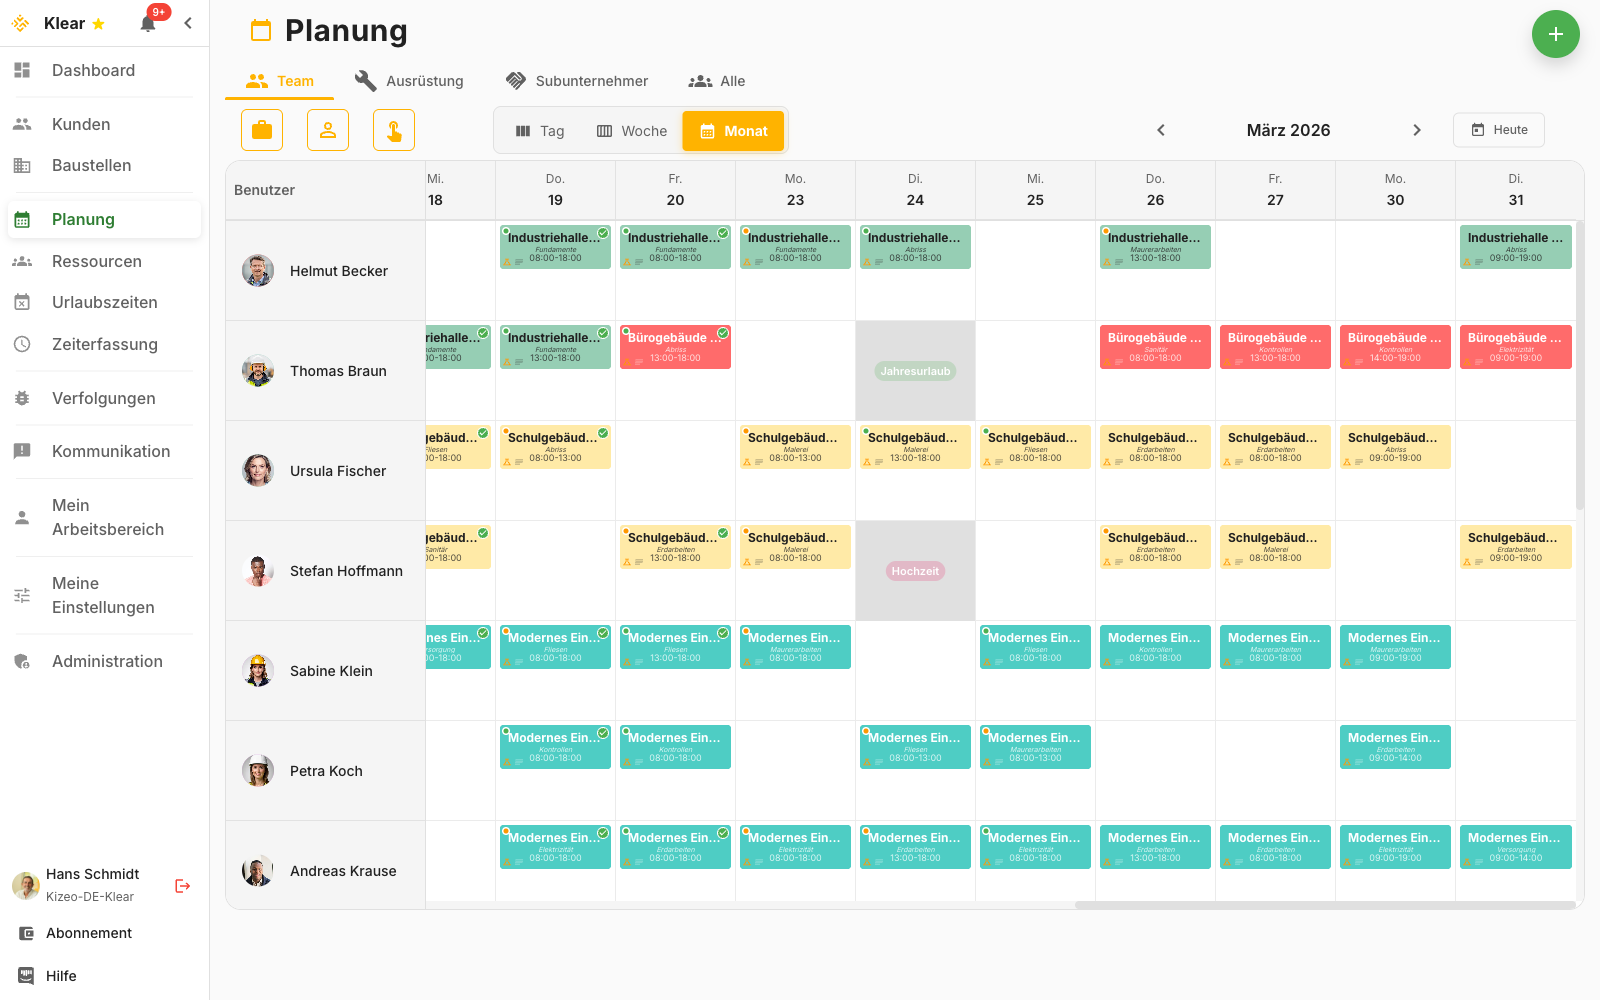Switch to Woche view
Image resolution: width=1600 pixels, height=1000 pixels.
(x=632, y=131)
